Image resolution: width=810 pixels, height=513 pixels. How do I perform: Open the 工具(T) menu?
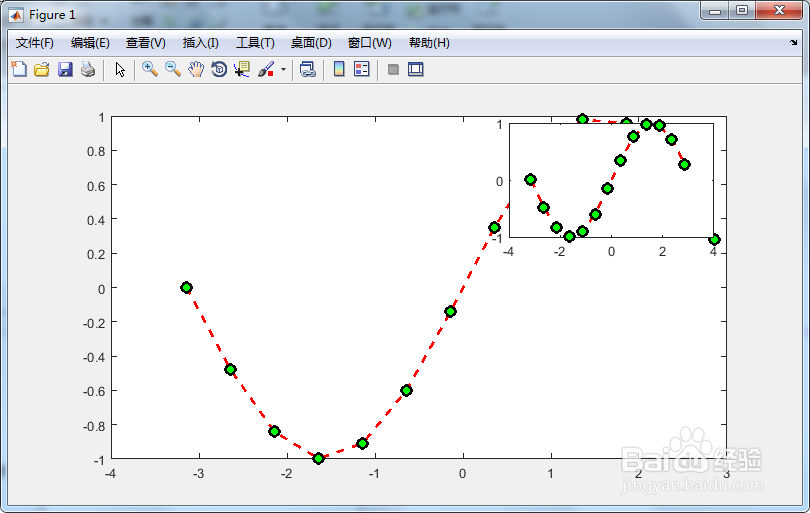(255, 43)
